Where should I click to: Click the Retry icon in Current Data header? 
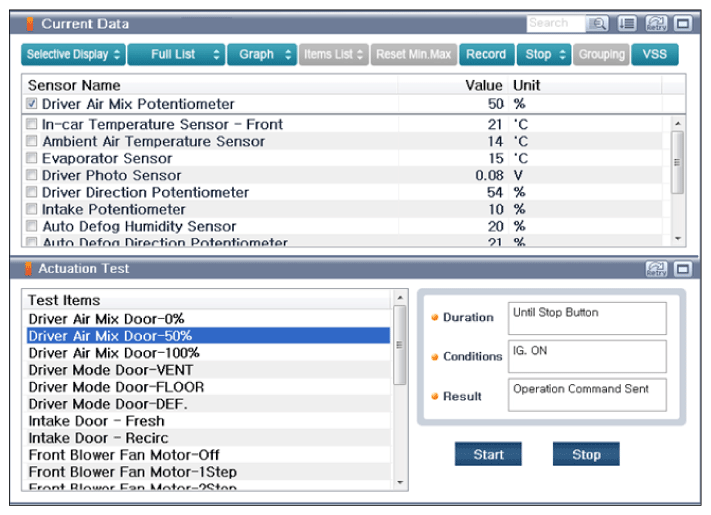tap(656, 23)
